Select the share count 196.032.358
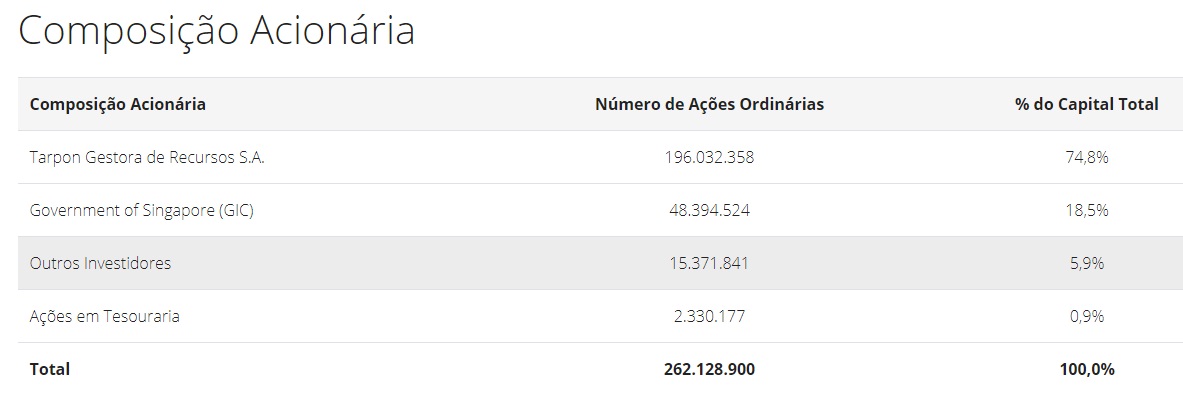 [709, 157]
